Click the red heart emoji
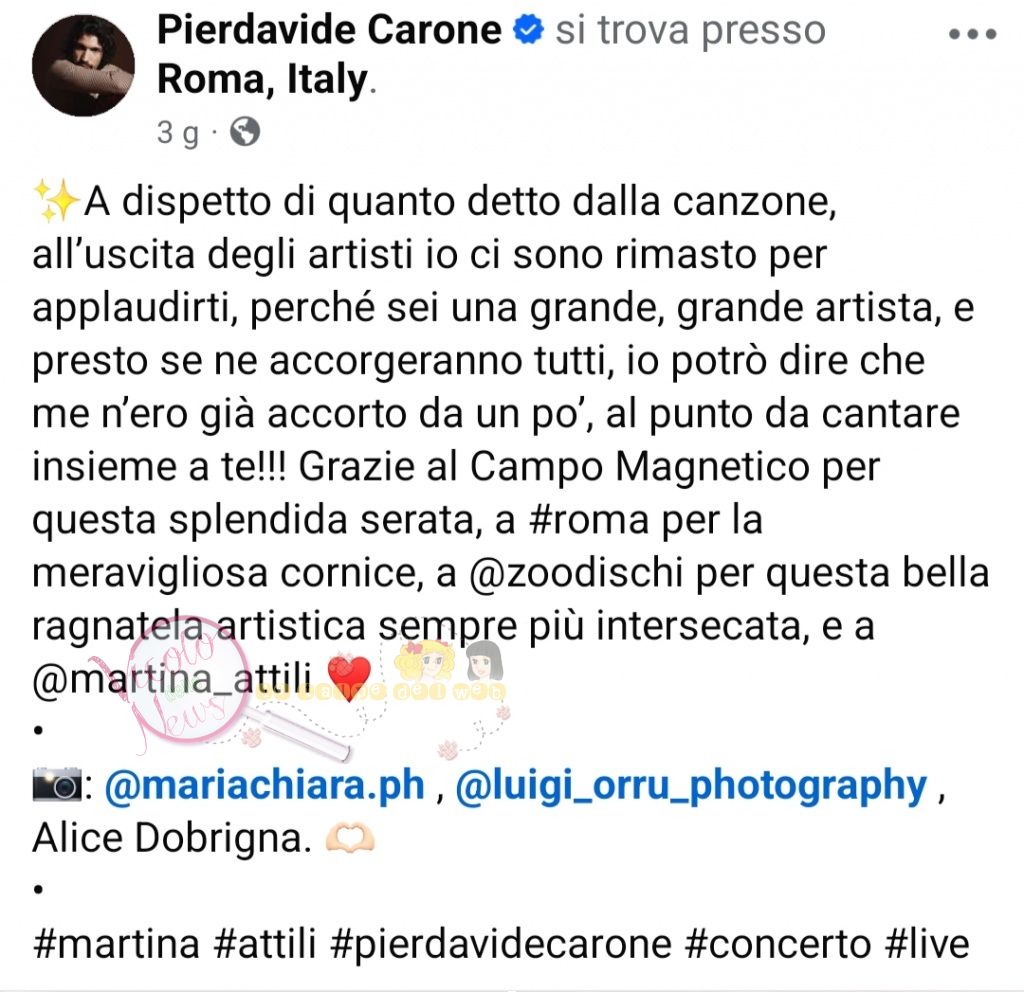 [x=349, y=679]
